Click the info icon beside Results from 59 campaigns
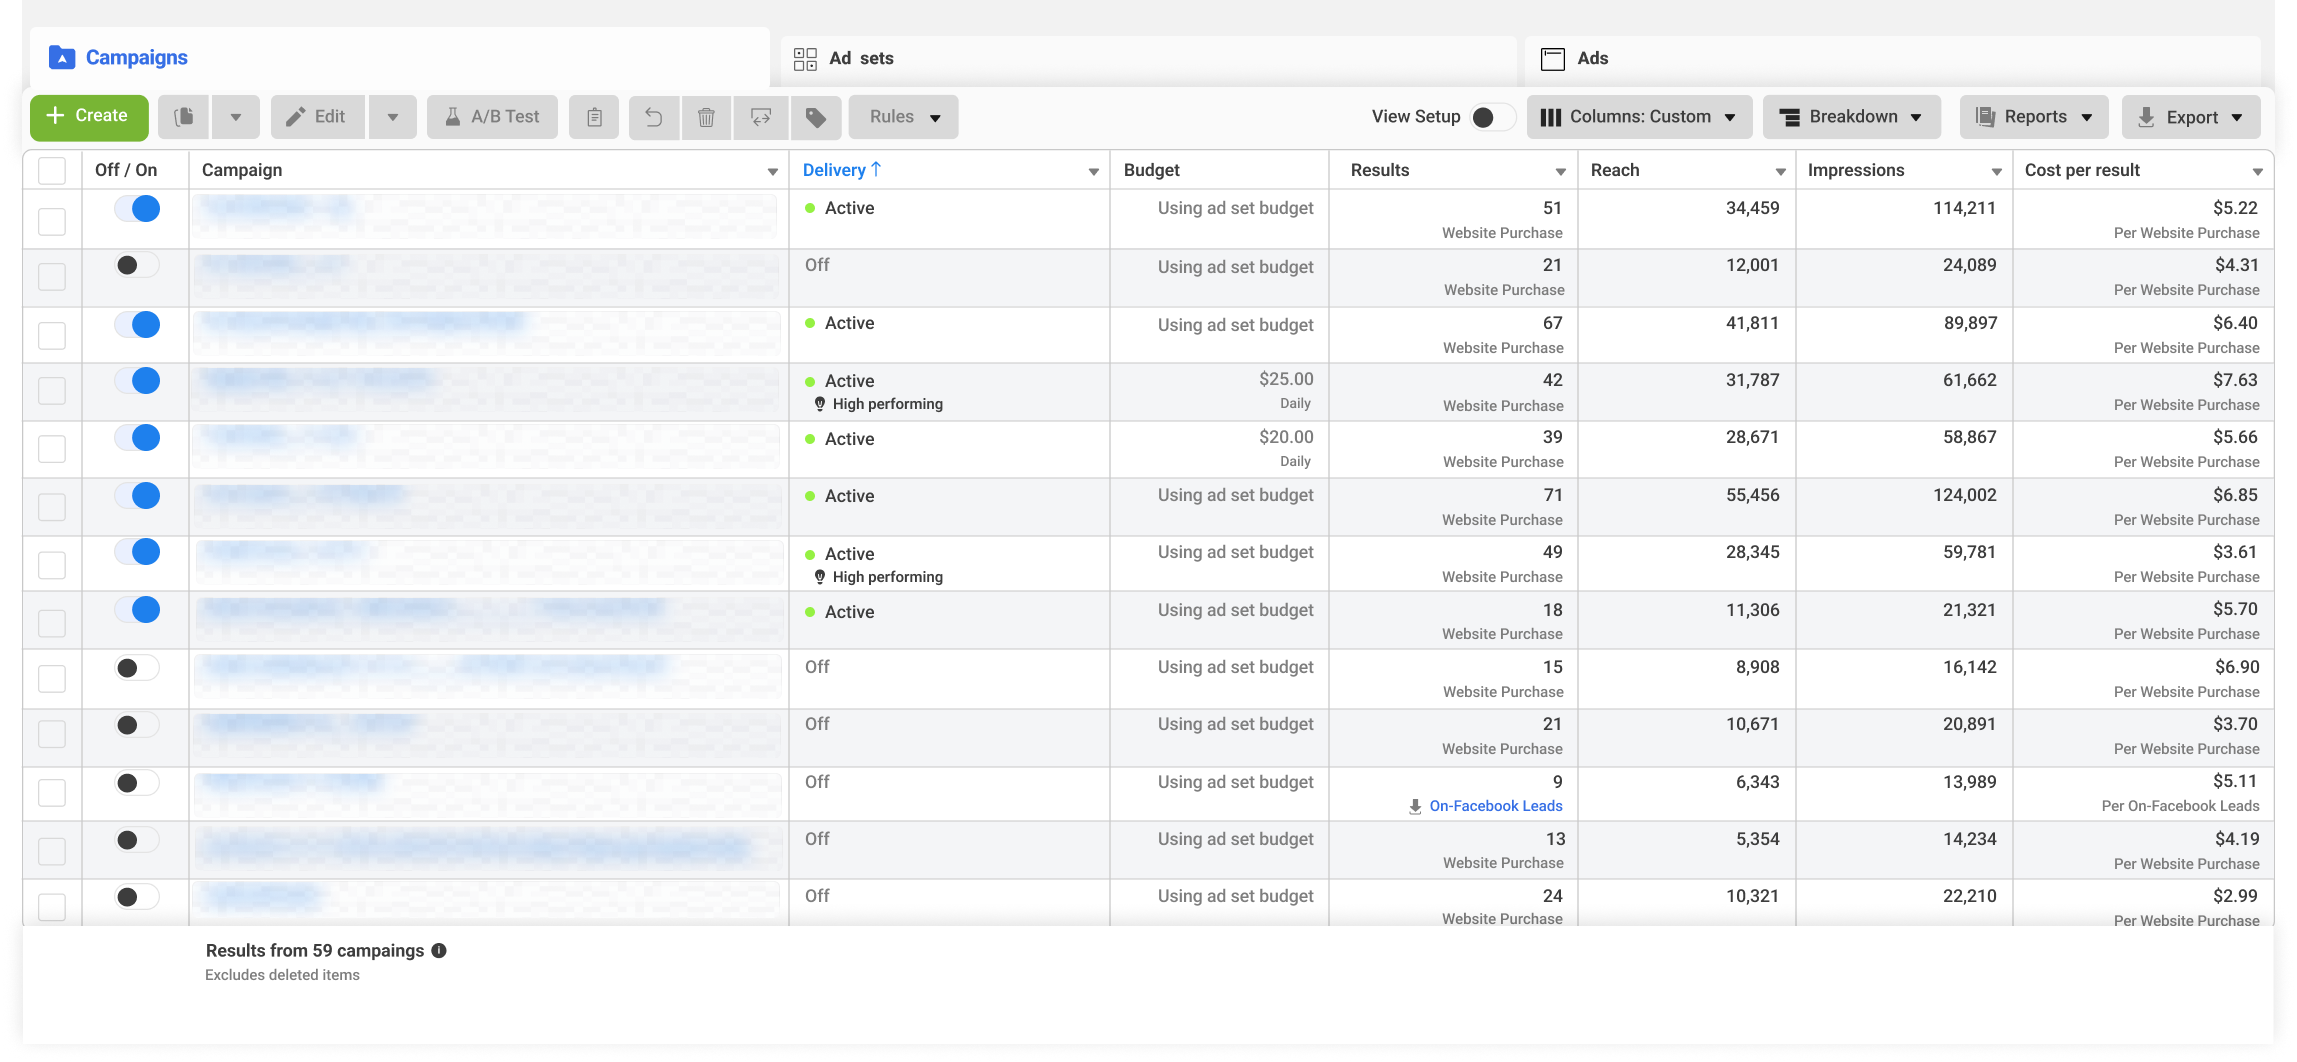2297x1062 pixels. pos(439,951)
